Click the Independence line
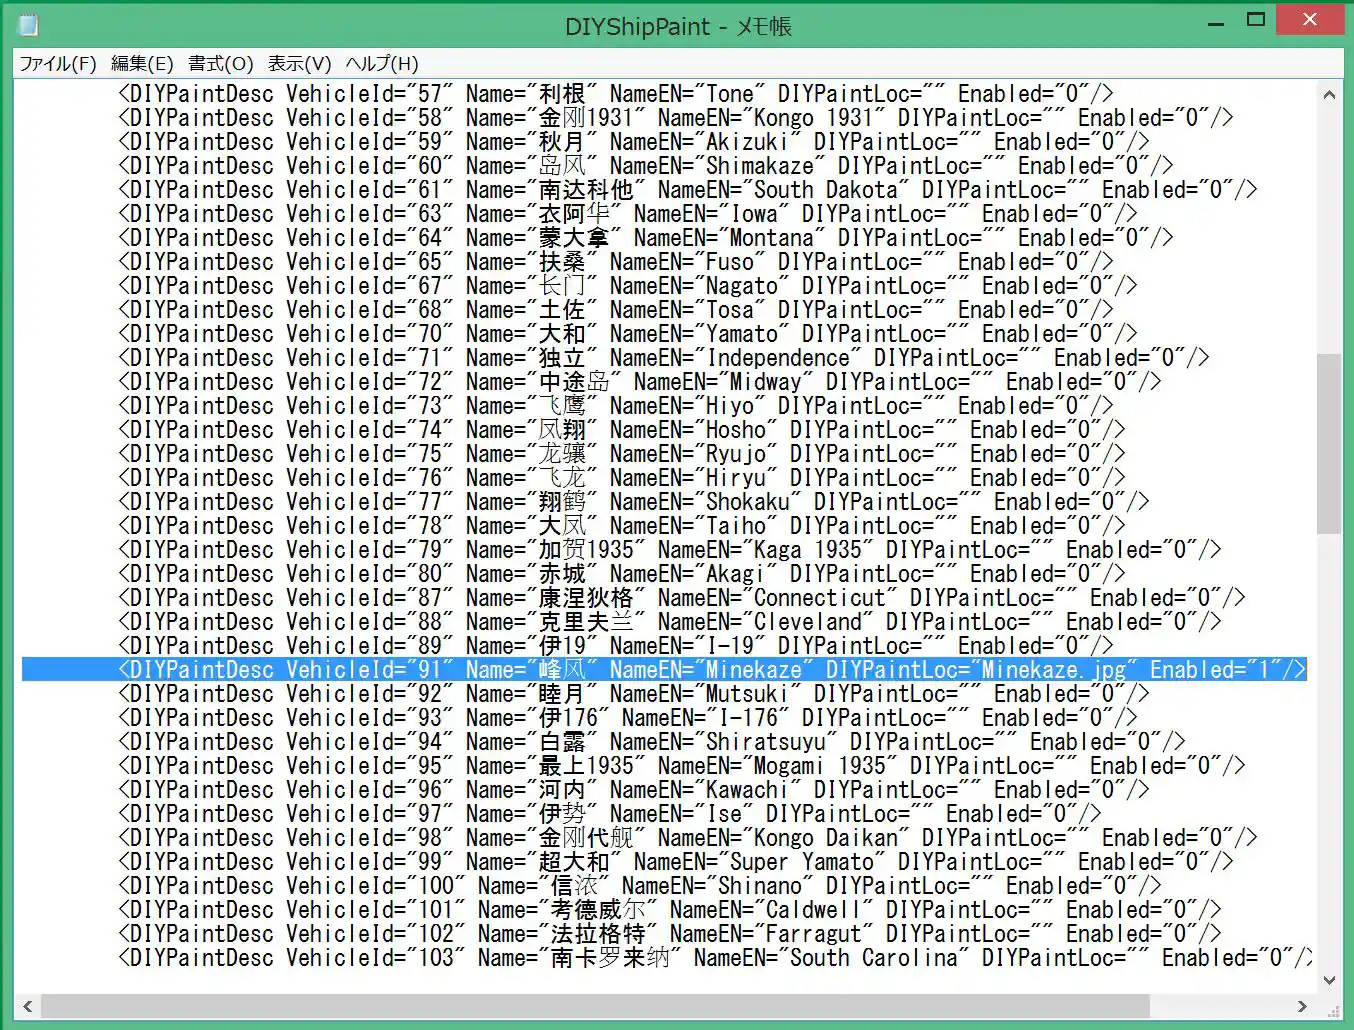 pyautogui.click(x=663, y=358)
